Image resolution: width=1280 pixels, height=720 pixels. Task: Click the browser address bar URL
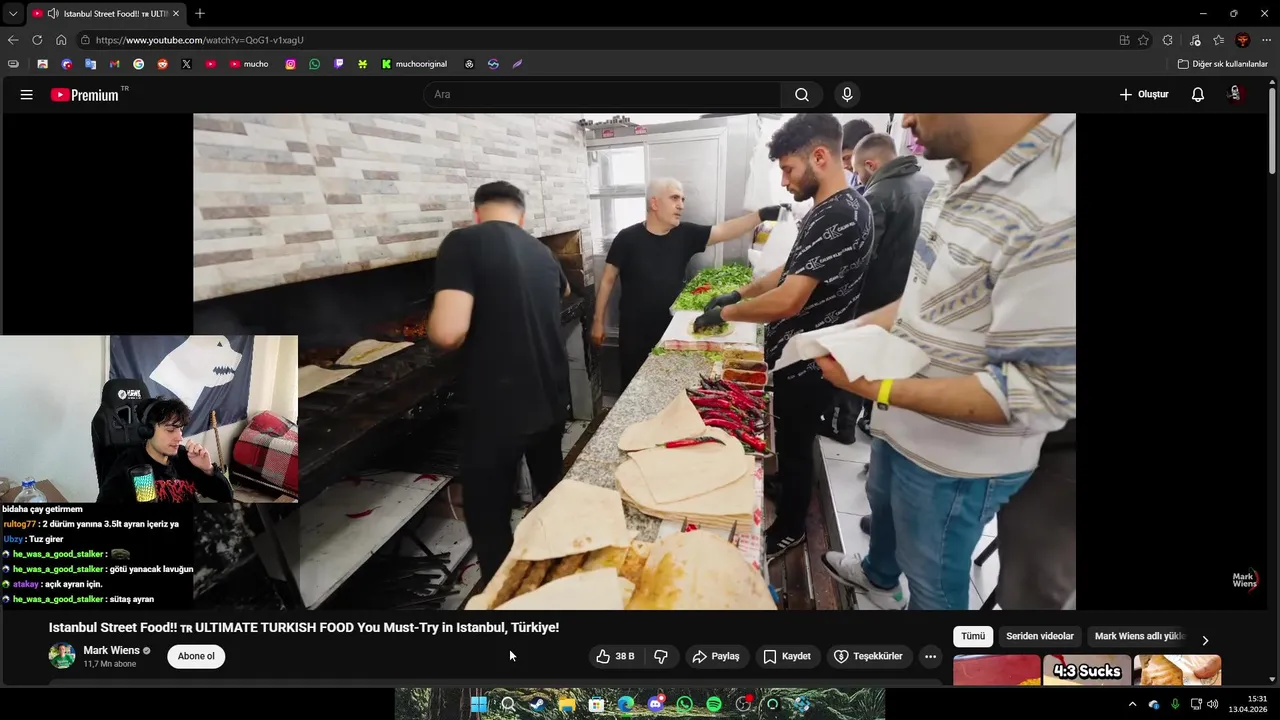(x=199, y=40)
